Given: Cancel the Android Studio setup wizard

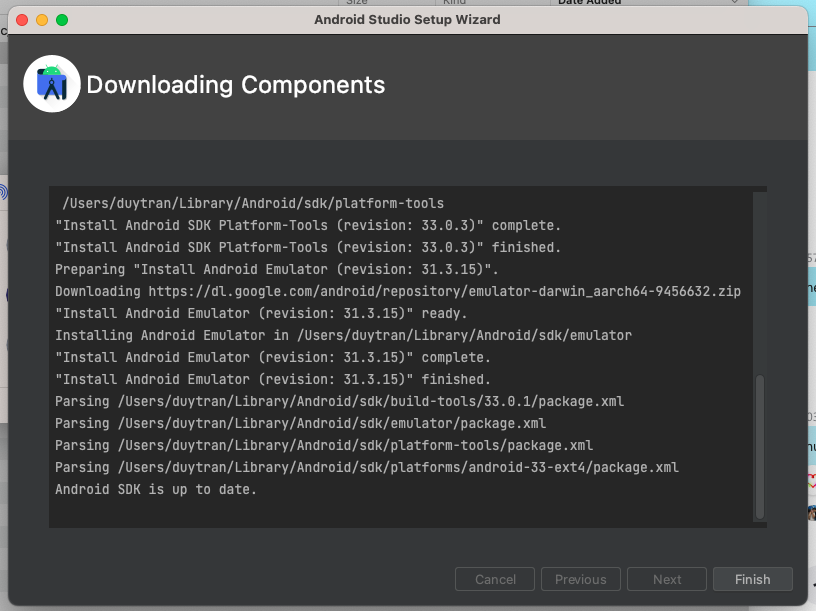Looking at the screenshot, I should click(495, 579).
